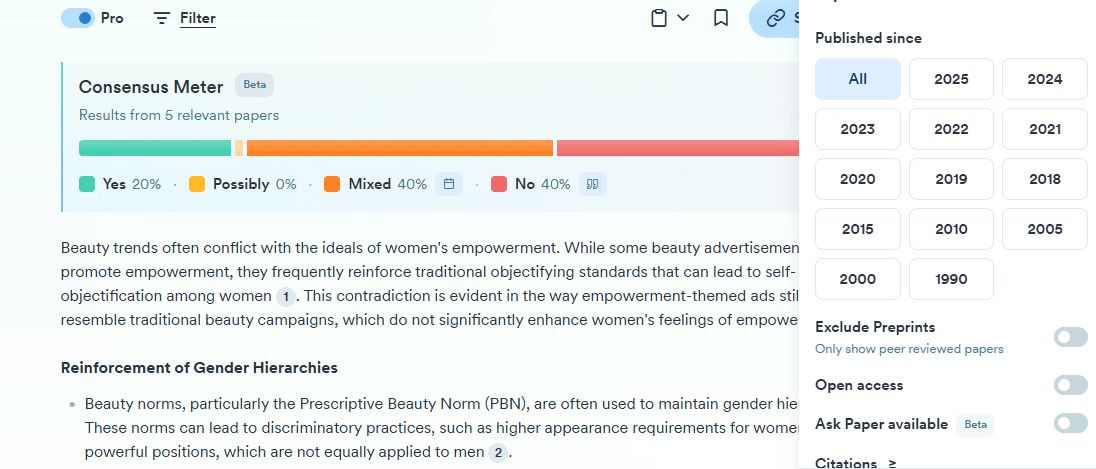1096x469 pixels.
Task: Expand the Citations filter section
Action: click(x=856, y=463)
